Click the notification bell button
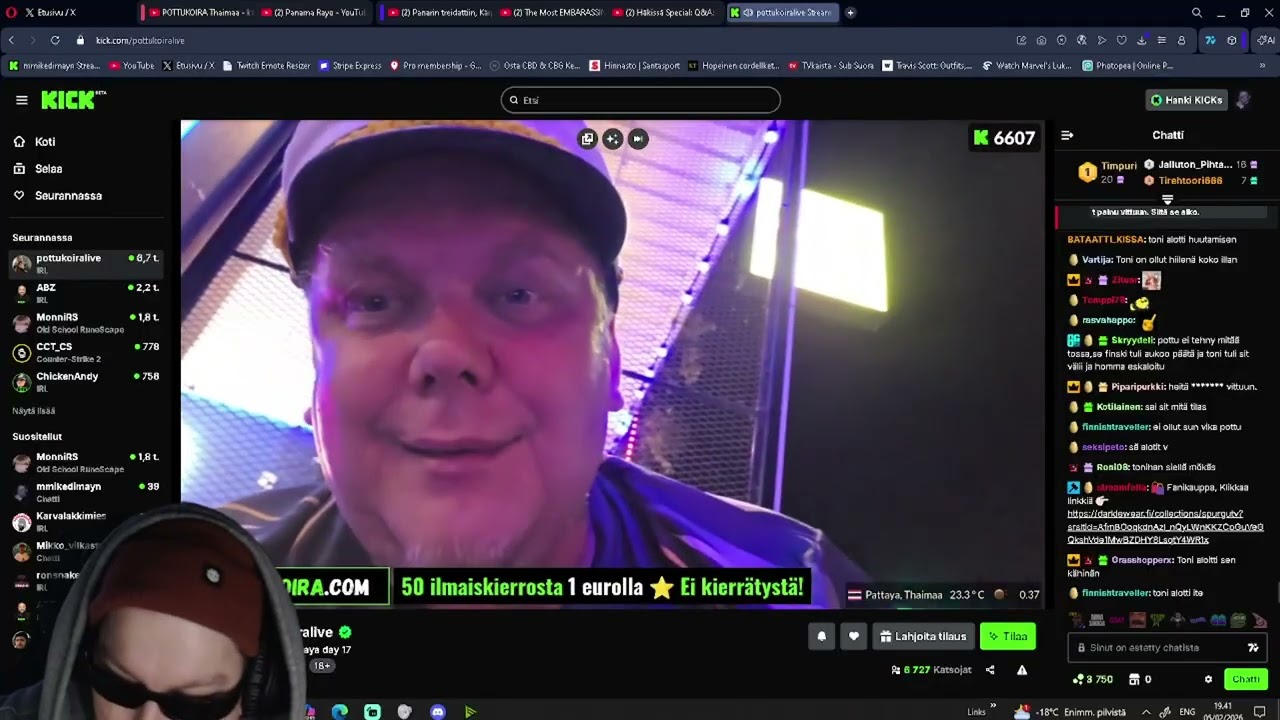 coord(821,636)
